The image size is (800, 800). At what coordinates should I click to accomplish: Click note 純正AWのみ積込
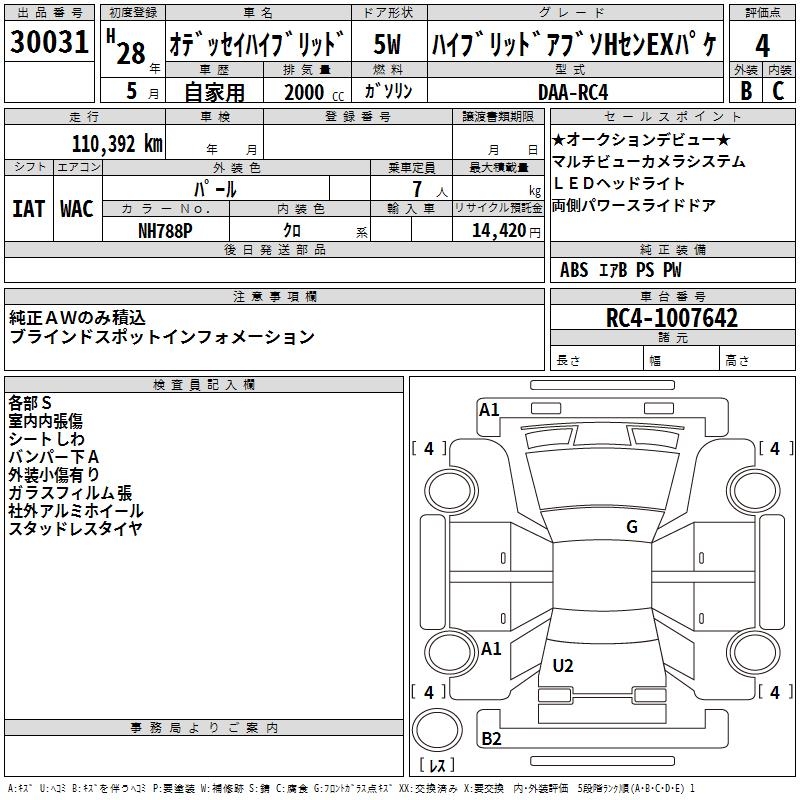pyautogui.click(x=78, y=318)
